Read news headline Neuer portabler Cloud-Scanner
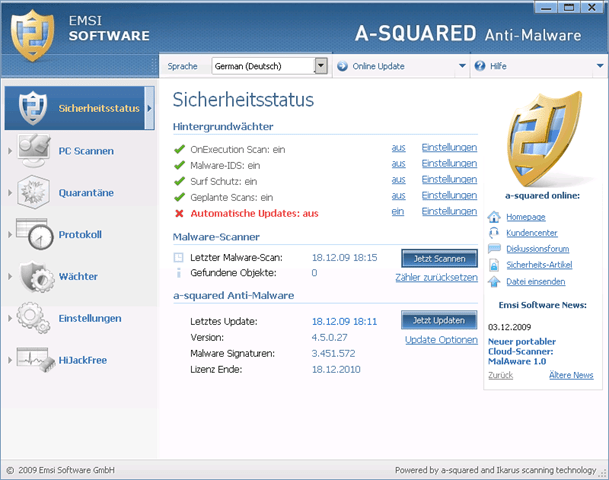The height and width of the screenshot is (480, 609). click(x=522, y=351)
